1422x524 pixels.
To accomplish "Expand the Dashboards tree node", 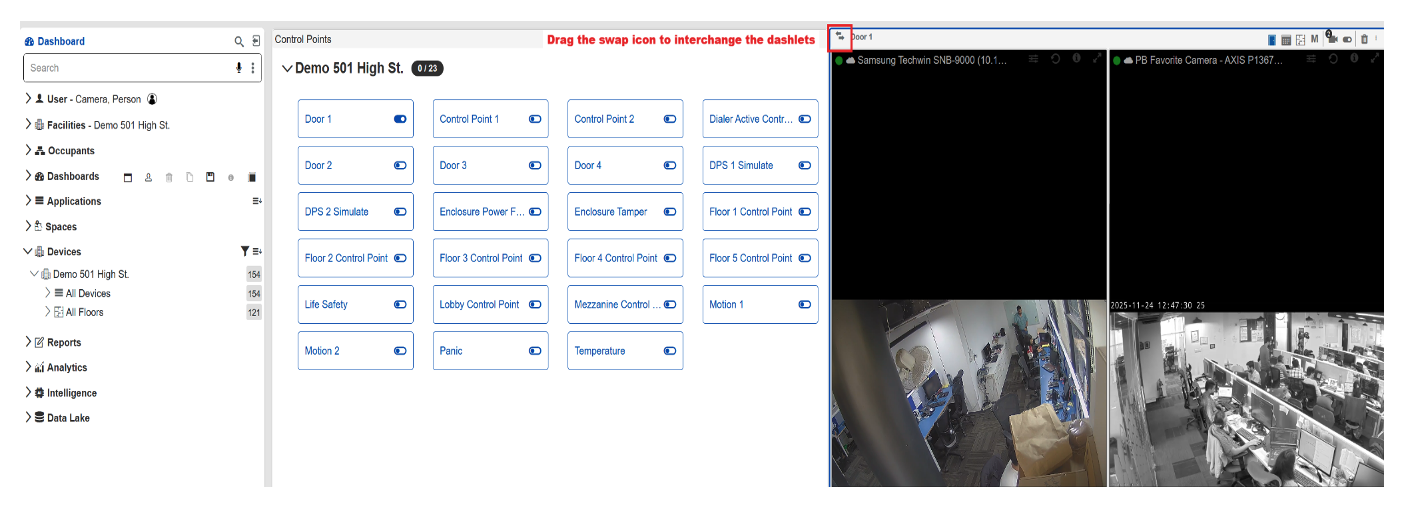I will [x=28, y=176].
